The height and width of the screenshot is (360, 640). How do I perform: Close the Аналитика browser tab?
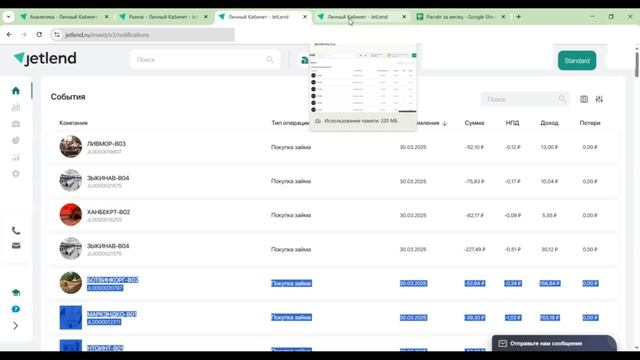[107, 17]
